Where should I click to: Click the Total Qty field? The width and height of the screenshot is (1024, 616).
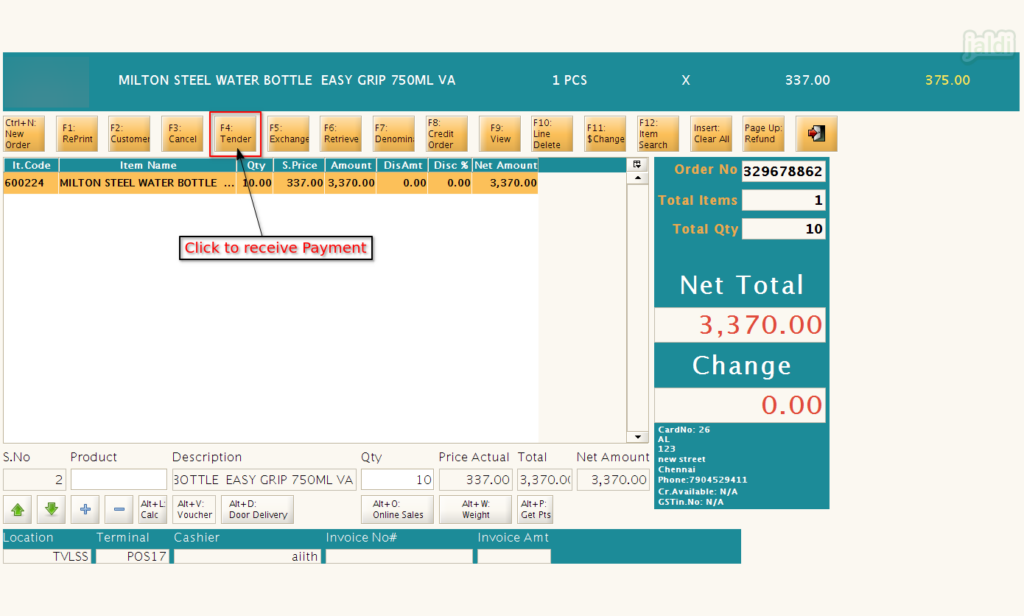[784, 229]
